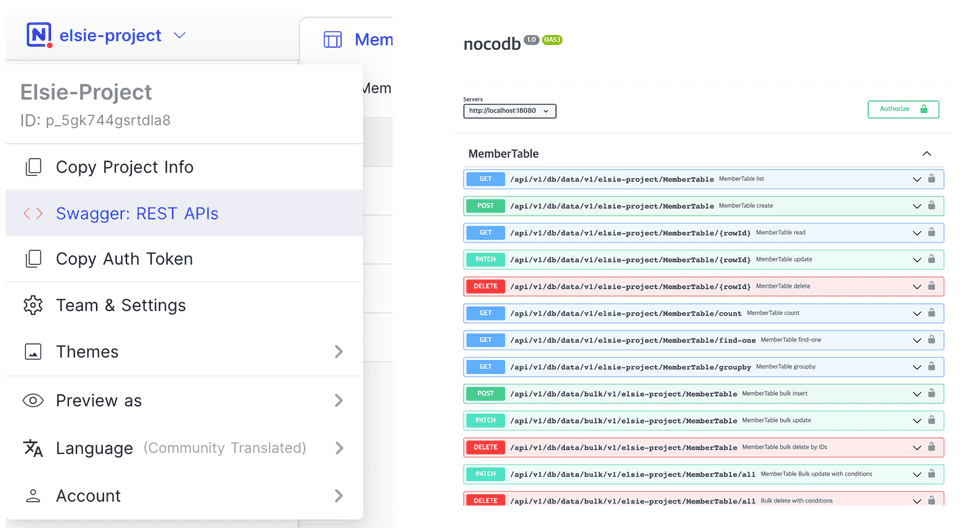This screenshot has height=528, width=960.
Task: Open the Servers localhost dropdown
Action: (x=510, y=111)
